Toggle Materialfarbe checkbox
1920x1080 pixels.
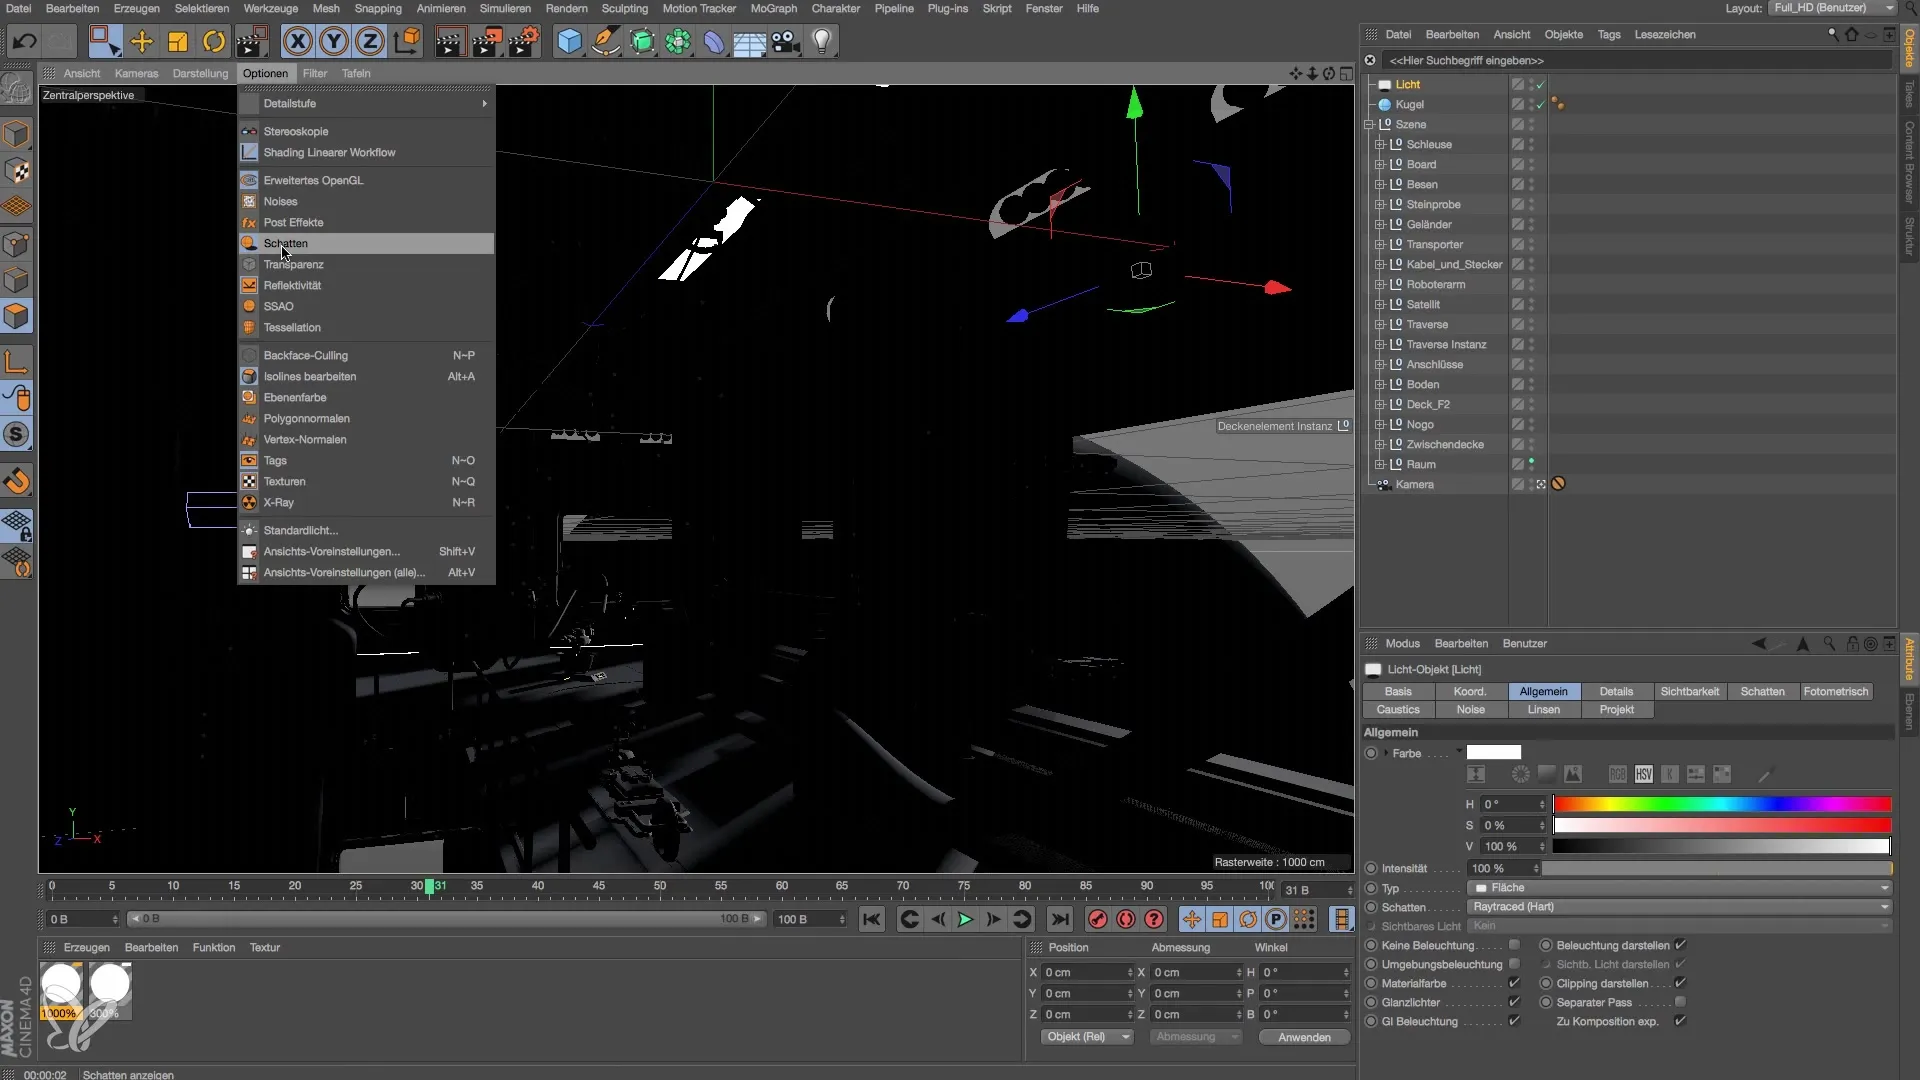tap(1514, 983)
